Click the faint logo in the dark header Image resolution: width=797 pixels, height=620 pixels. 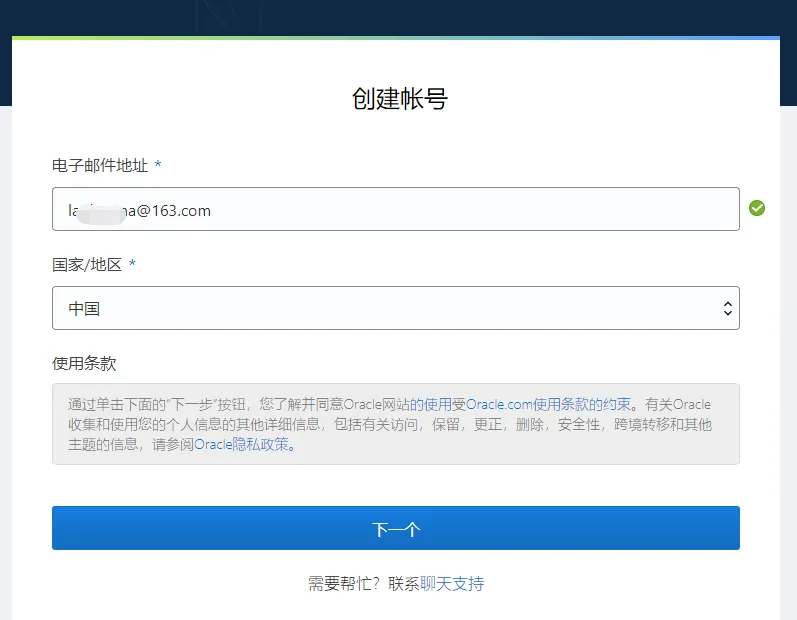pyautogui.click(x=229, y=16)
